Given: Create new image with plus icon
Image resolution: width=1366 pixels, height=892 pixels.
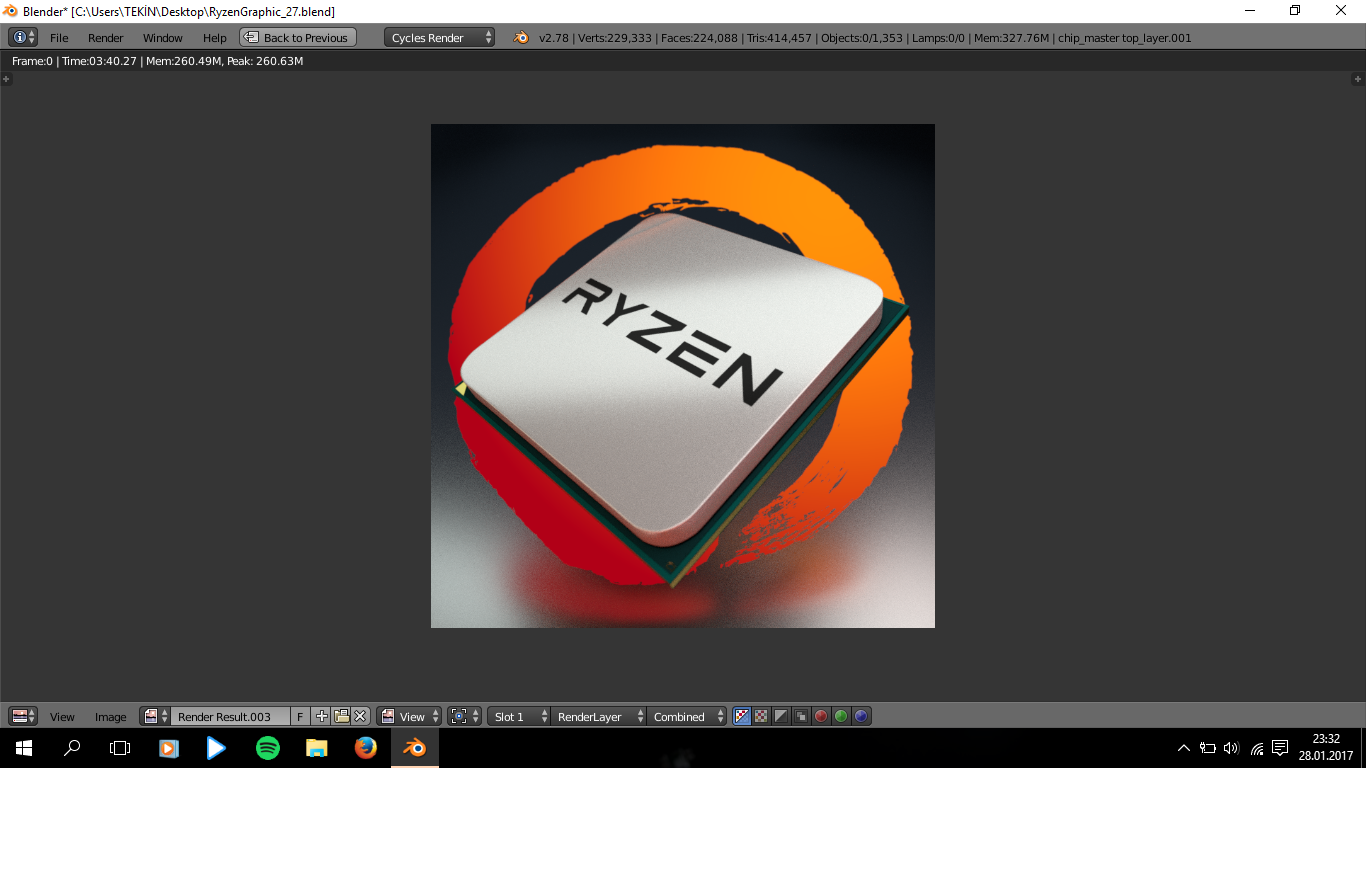Looking at the screenshot, I should point(321,716).
